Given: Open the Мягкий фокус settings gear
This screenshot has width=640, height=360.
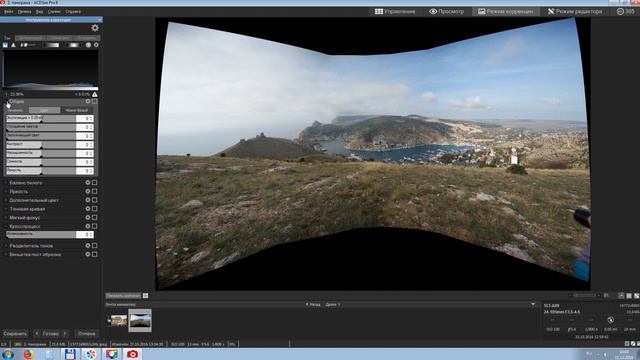Looking at the screenshot, I should pos(88,218).
